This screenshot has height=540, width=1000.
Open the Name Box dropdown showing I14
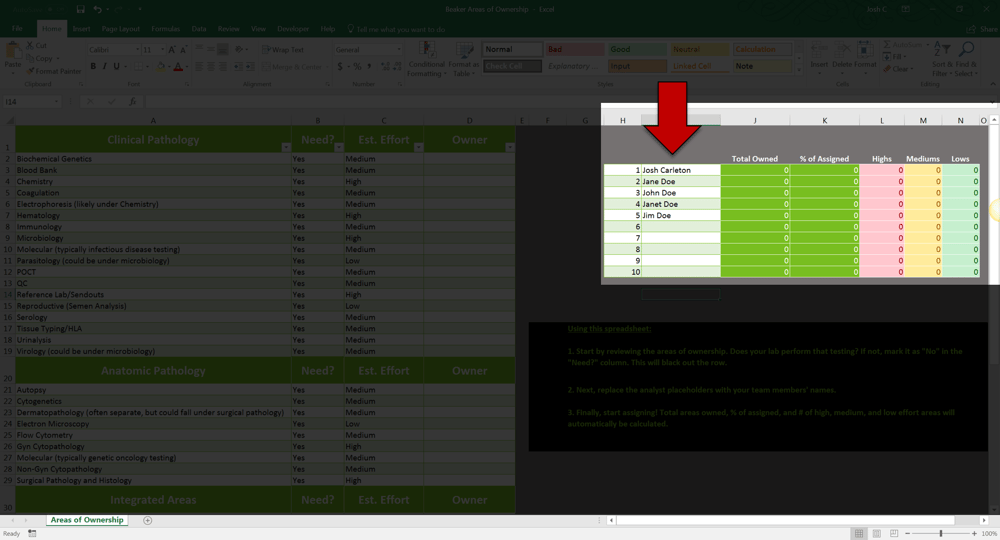56,101
